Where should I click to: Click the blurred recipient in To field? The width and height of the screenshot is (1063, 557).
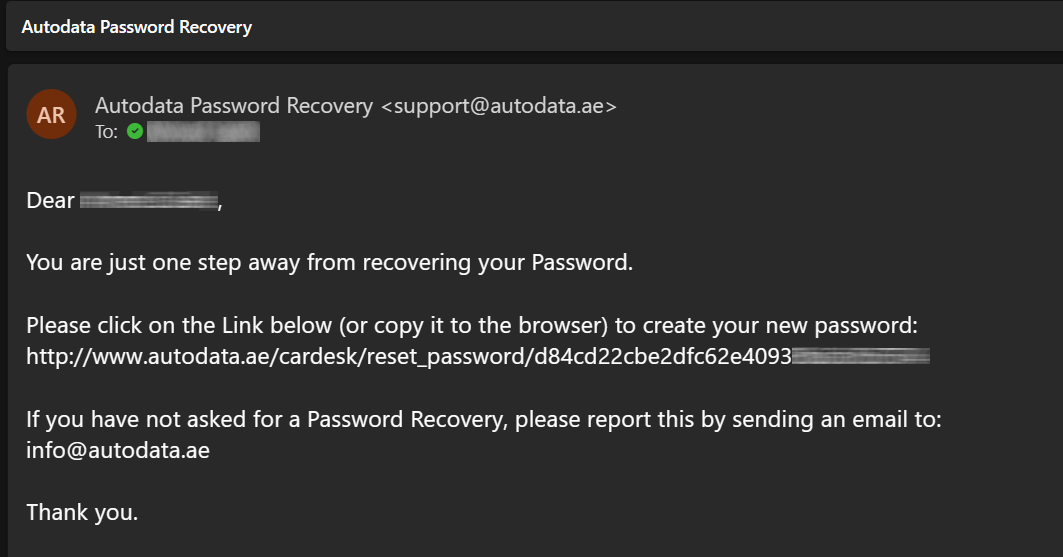[203, 131]
